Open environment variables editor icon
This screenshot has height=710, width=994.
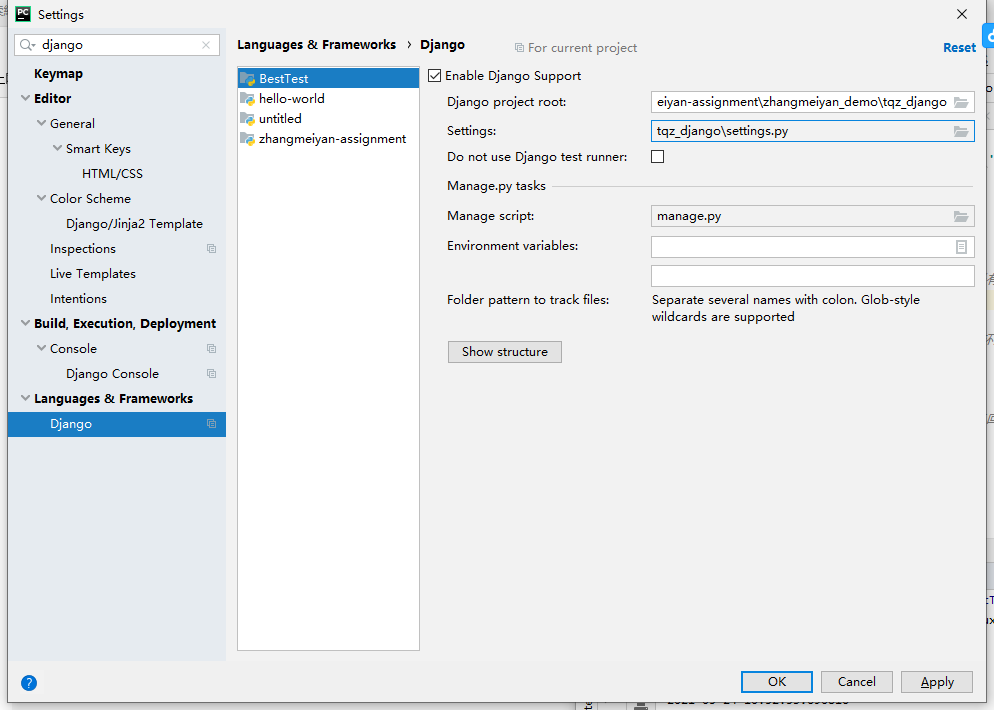click(961, 247)
